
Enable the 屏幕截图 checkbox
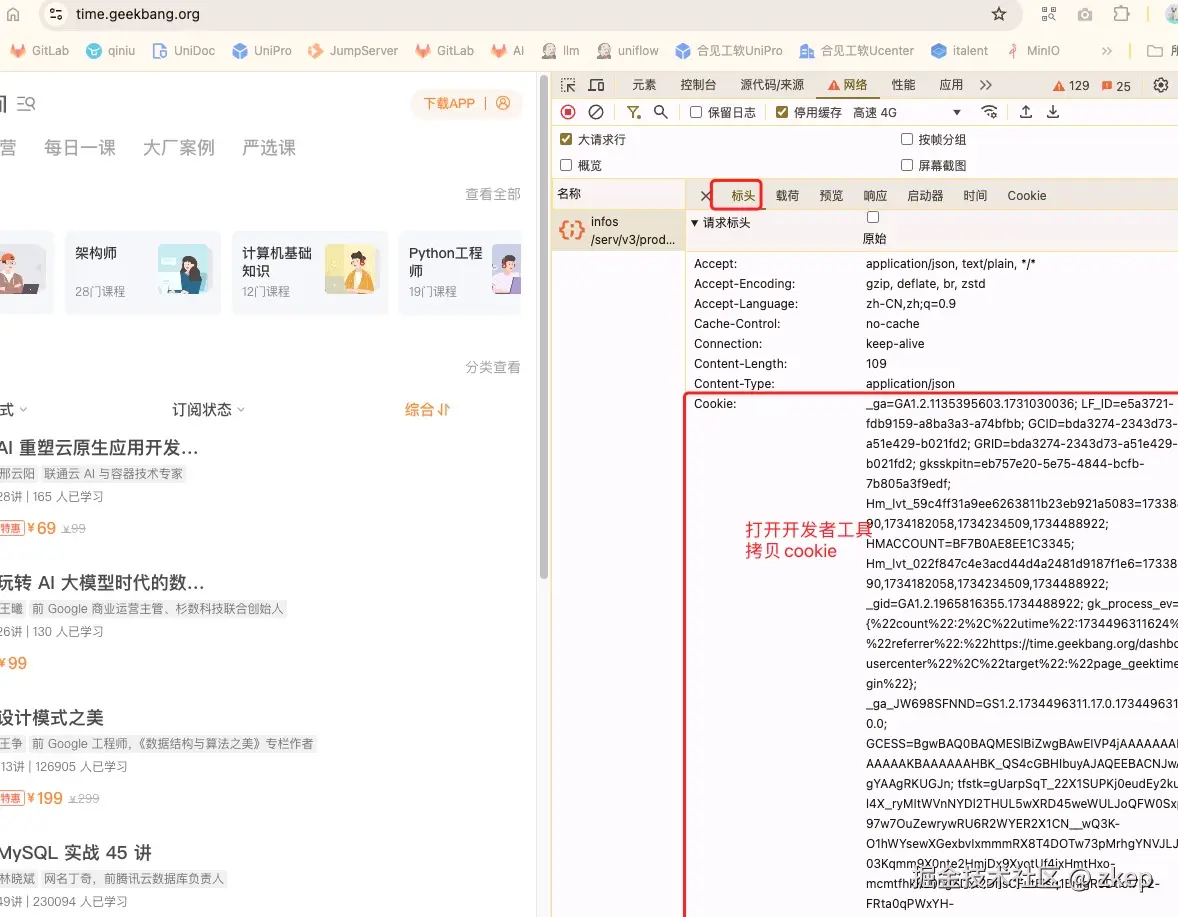coord(907,165)
